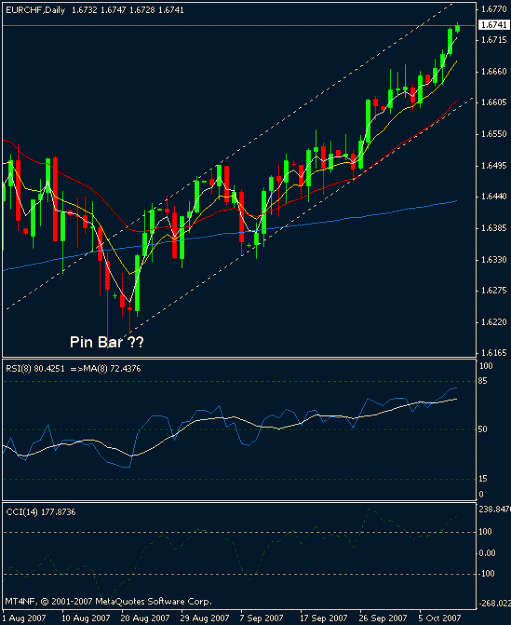Click the CCI scale value 0.00
Image resolution: width=511 pixels, height=625 pixels.
pyautogui.click(x=487, y=553)
